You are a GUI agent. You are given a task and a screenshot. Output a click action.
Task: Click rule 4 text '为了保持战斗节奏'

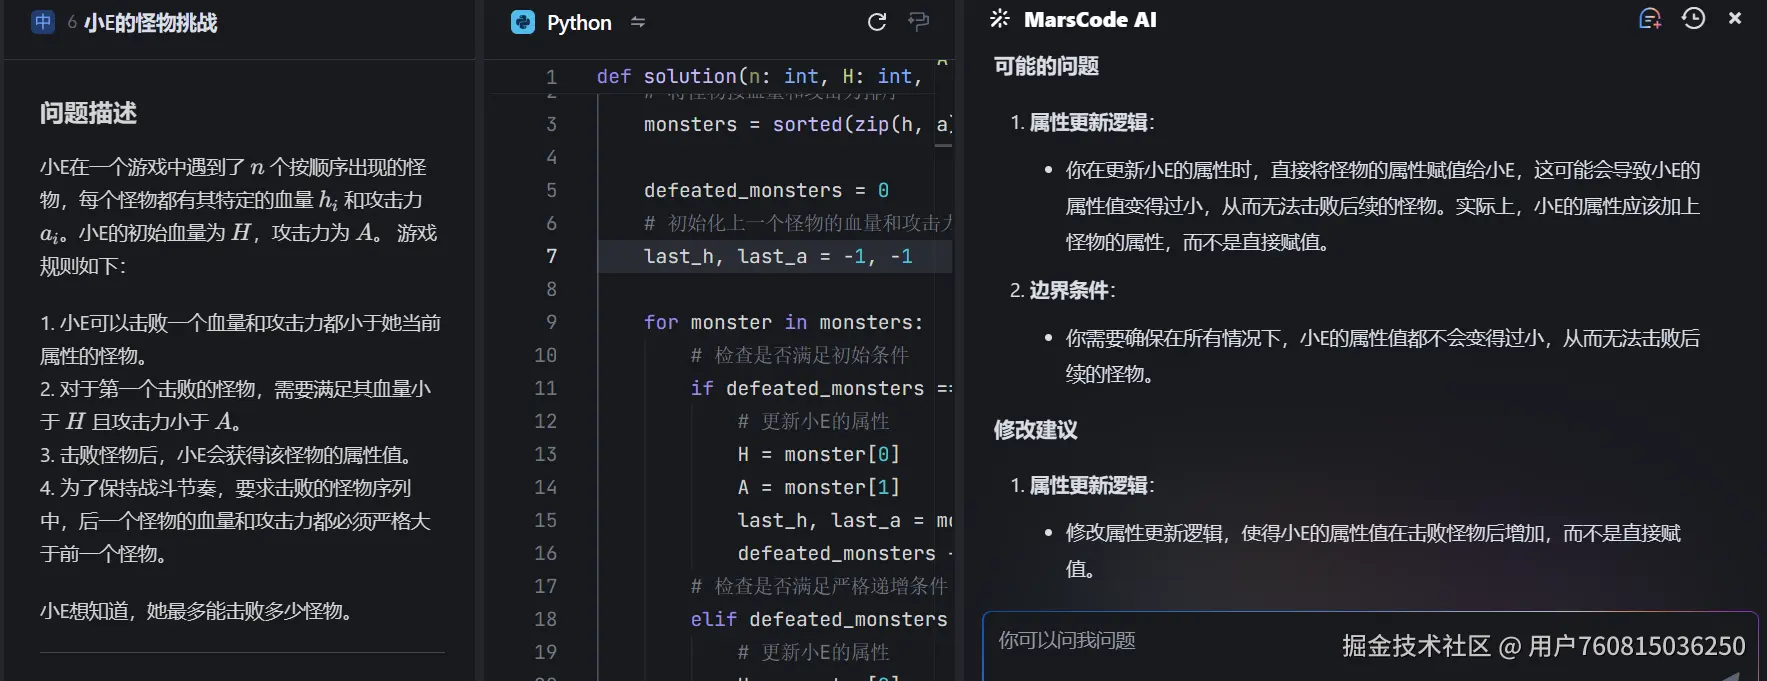[235, 521]
